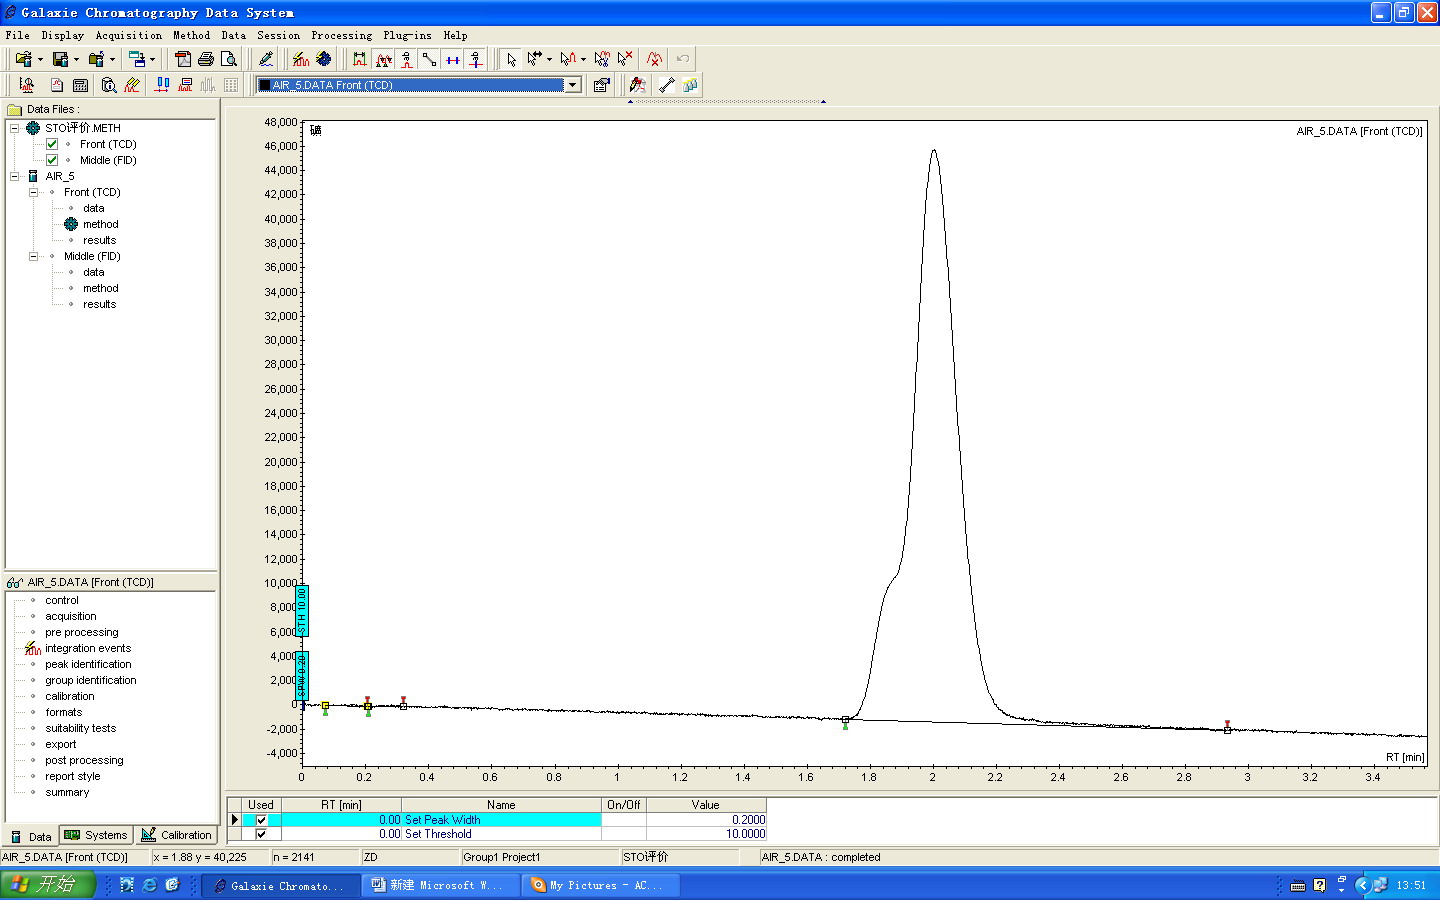
Task: Click the Print icon in the toolbar
Action: (206, 59)
